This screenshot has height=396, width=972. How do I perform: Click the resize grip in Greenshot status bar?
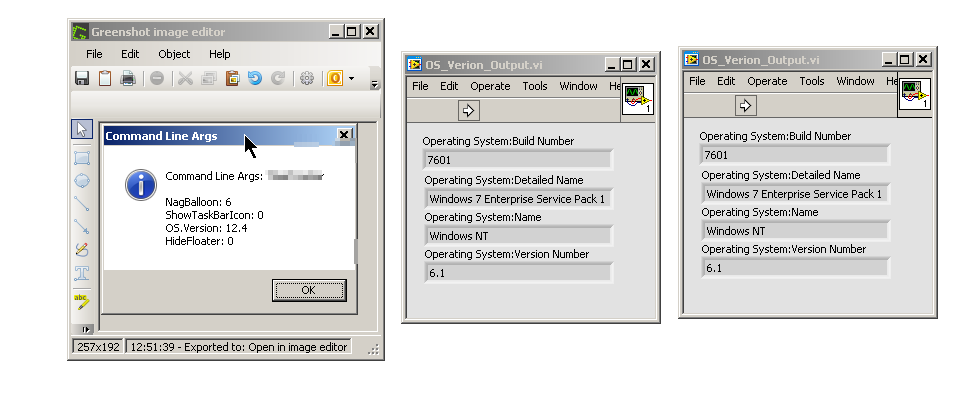coord(373,350)
